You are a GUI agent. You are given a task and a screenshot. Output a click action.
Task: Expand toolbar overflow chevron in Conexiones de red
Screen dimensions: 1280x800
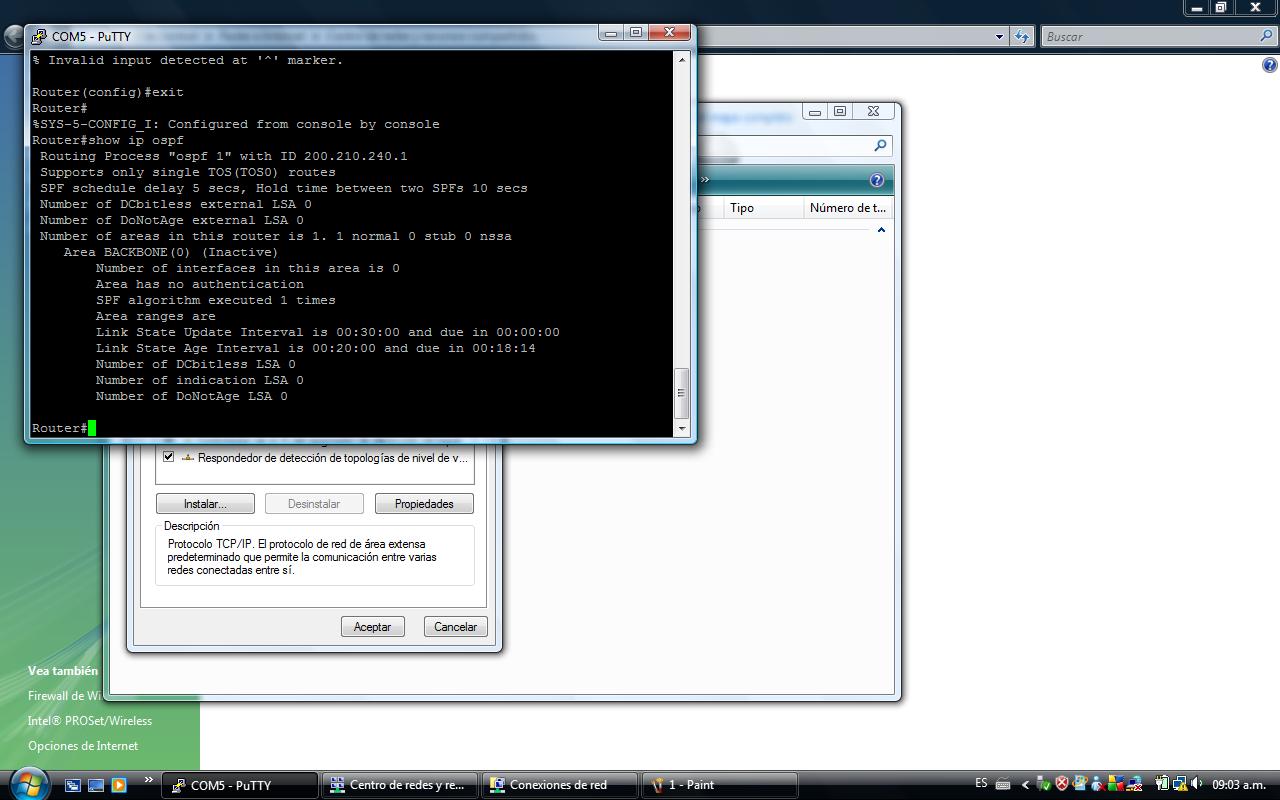(x=705, y=180)
